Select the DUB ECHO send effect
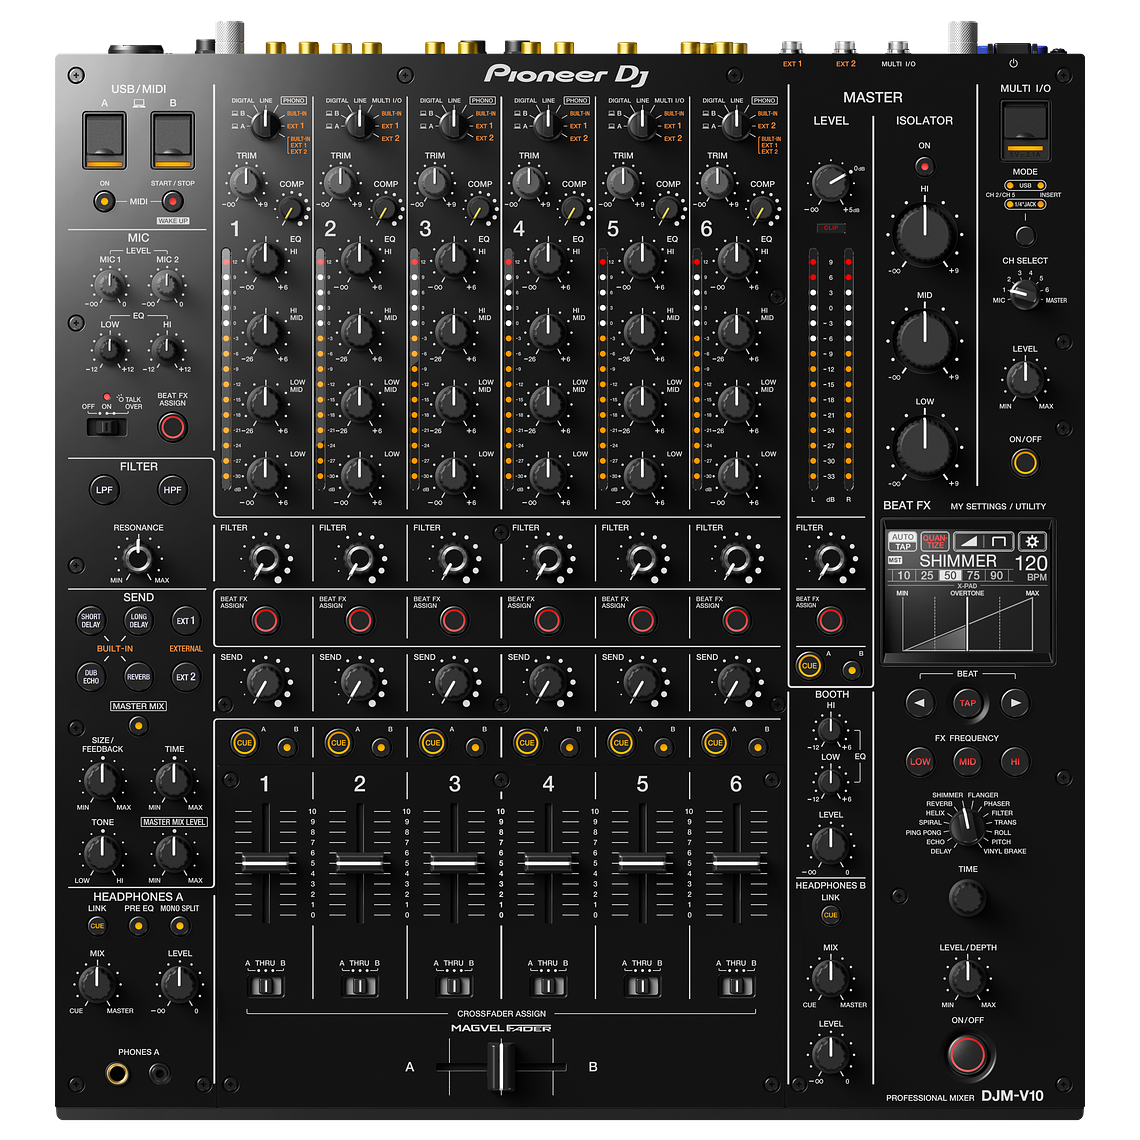Screen dimensions: 1140x1140 pos(89,677)
